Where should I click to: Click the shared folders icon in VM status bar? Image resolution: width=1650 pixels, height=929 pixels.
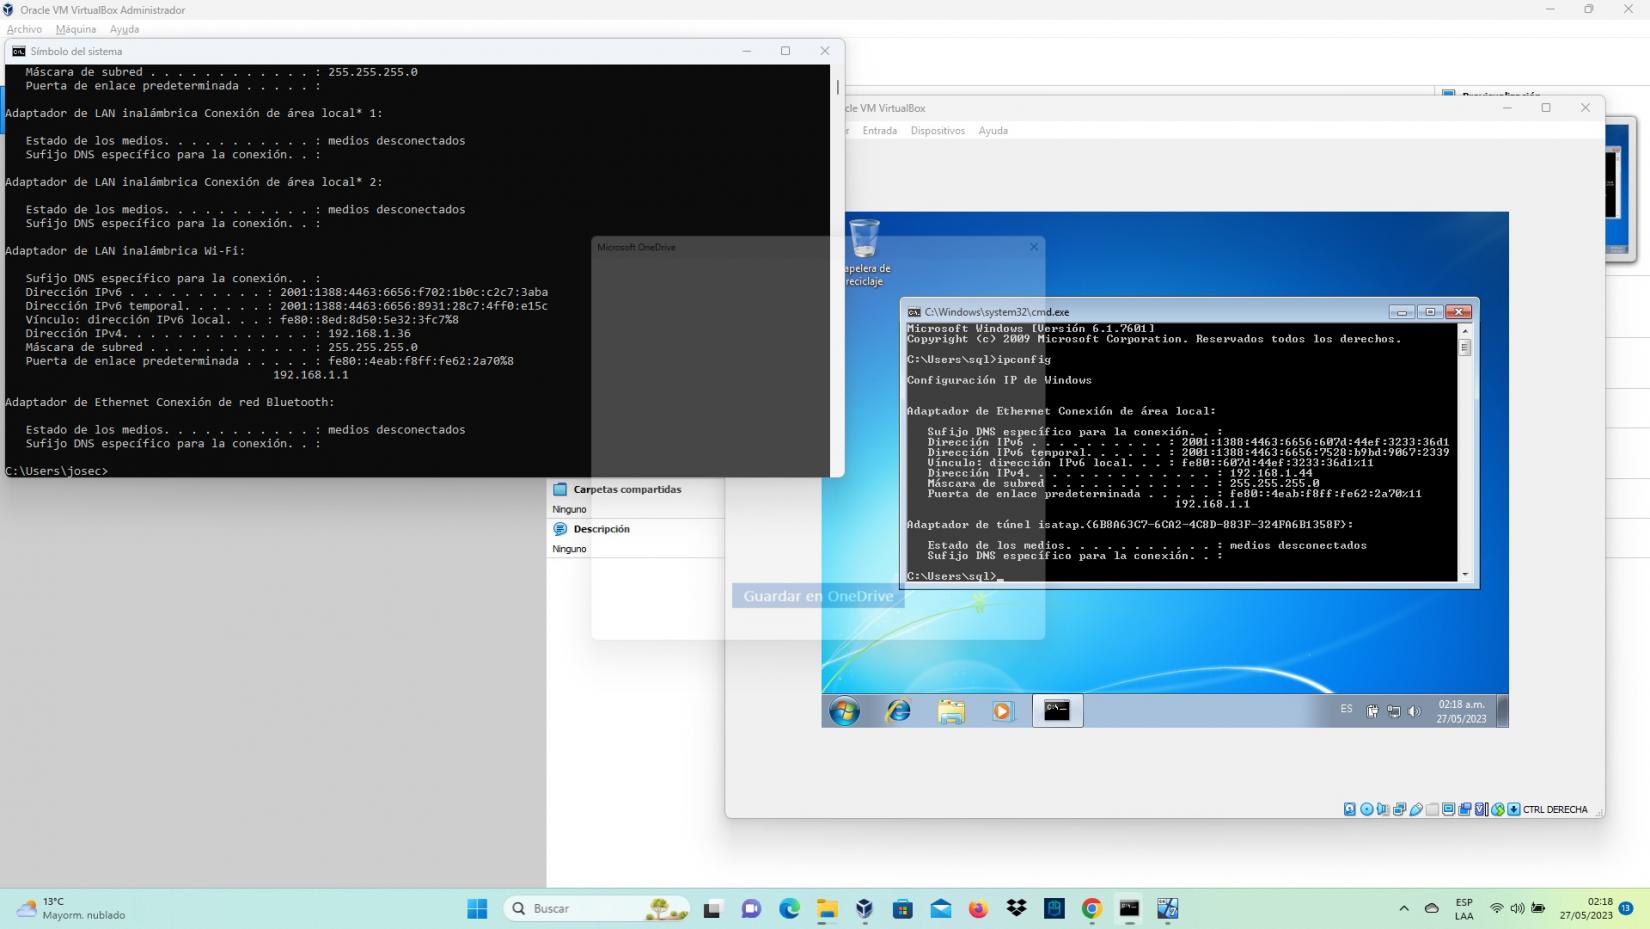[x=1432, y=809]
